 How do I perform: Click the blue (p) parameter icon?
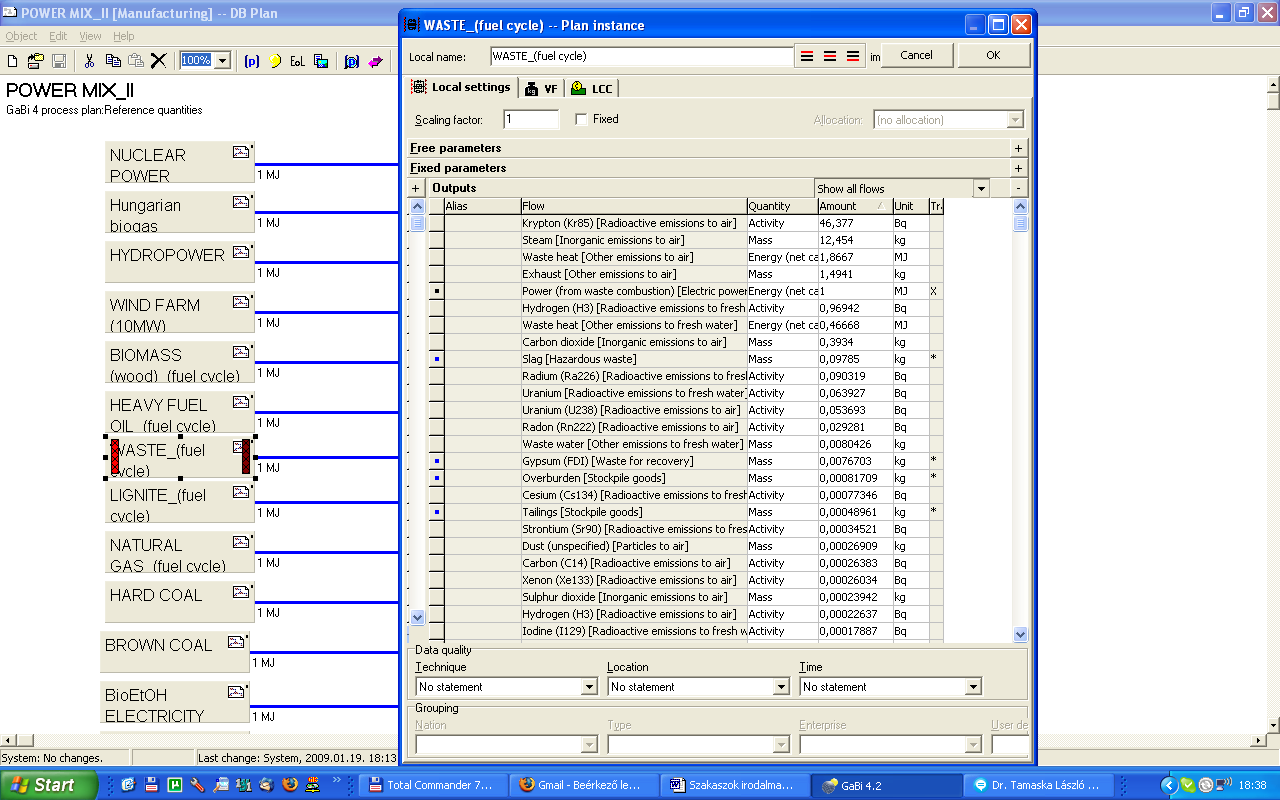[252, 61]
